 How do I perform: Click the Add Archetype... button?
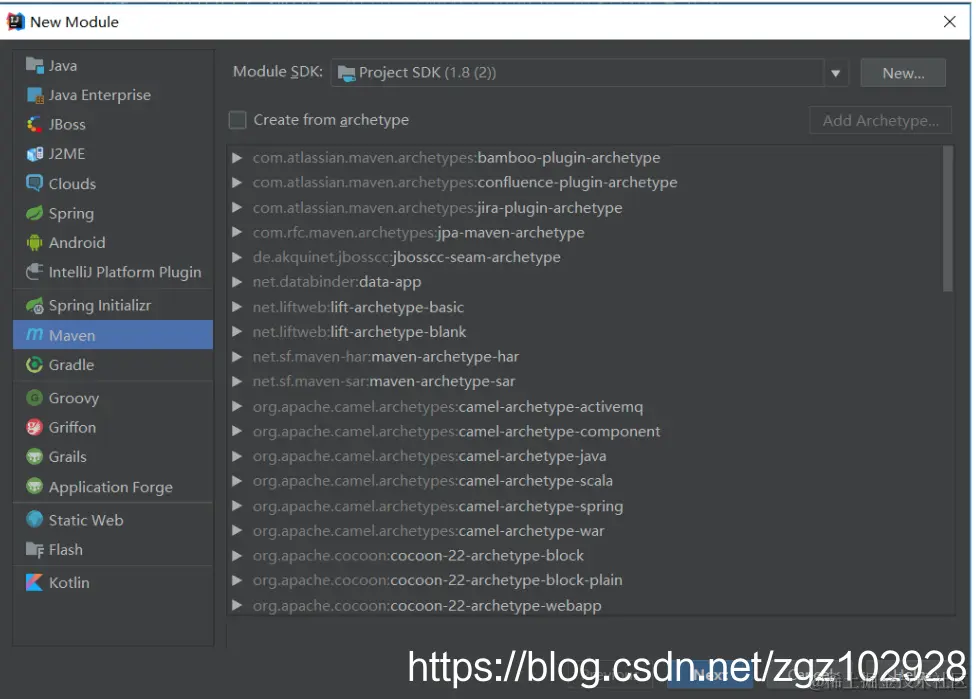pyautogui.click(x=880, y=120)
